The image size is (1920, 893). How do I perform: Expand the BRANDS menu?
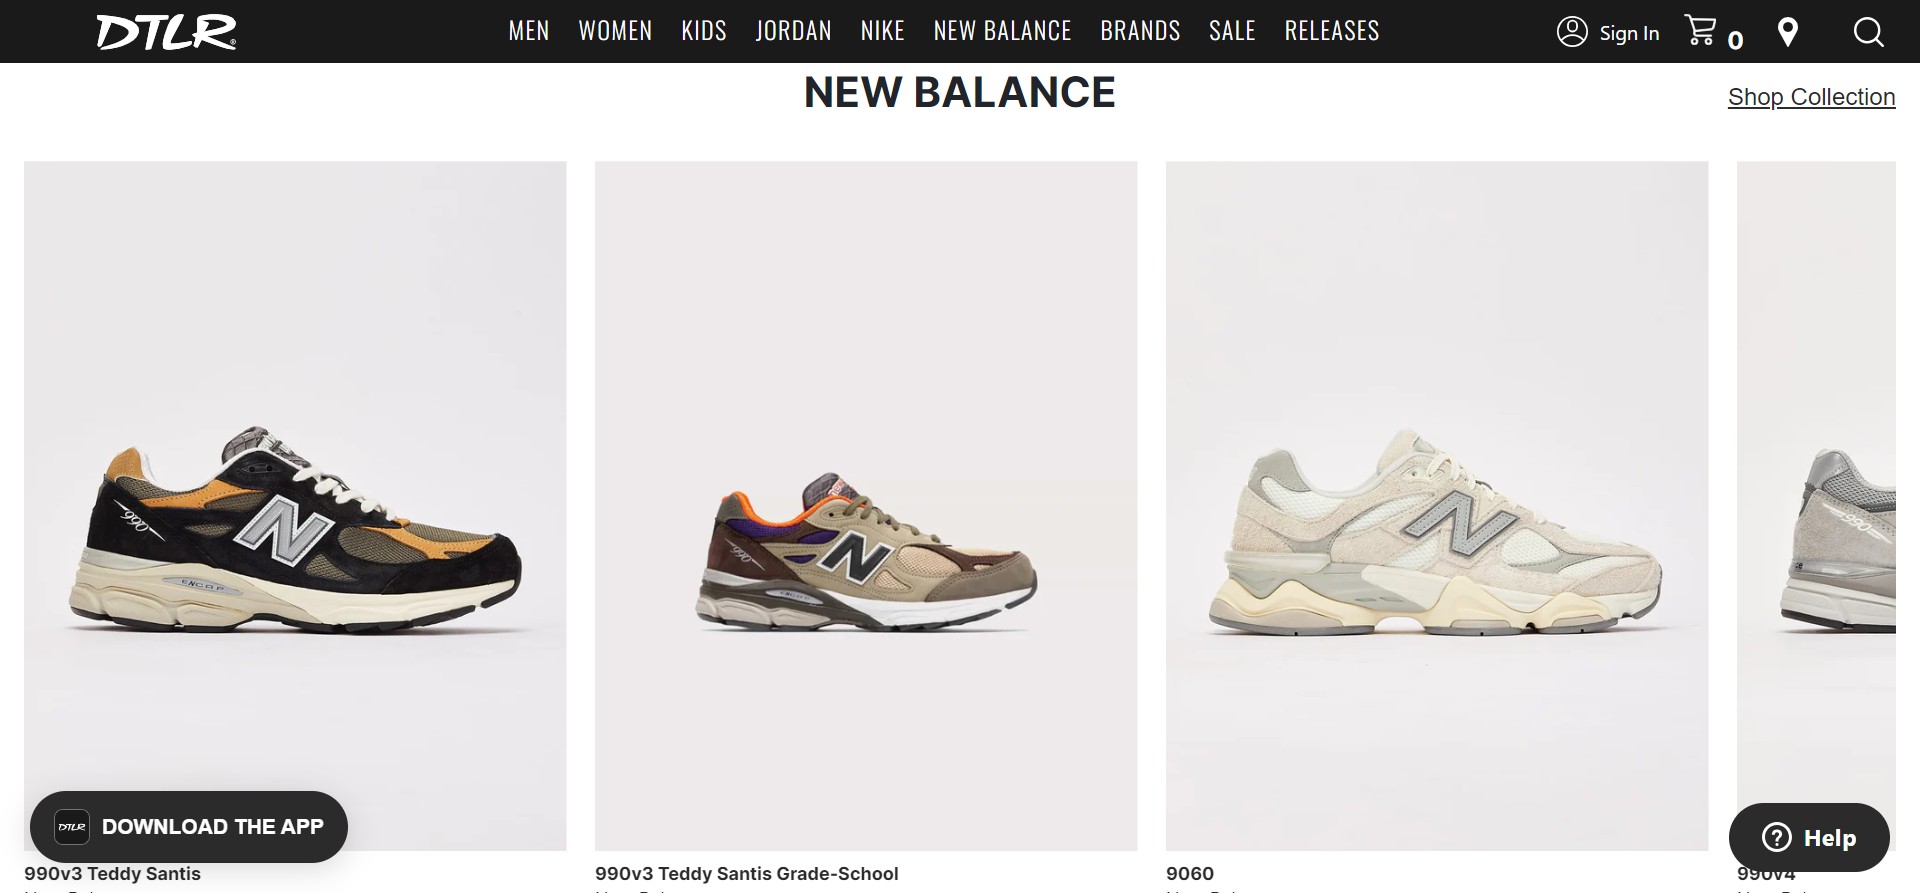click(x=1140, y=31)
